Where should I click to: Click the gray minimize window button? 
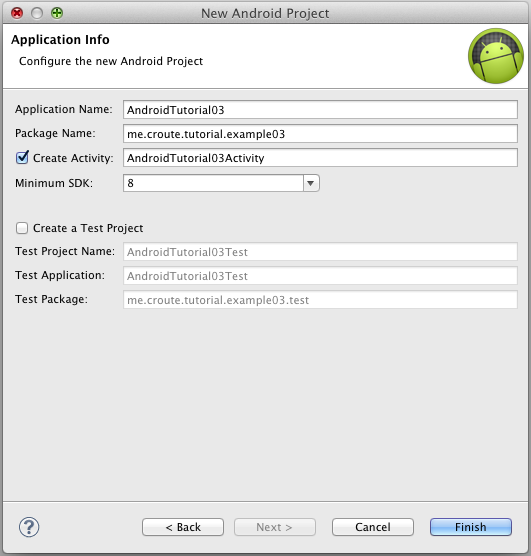[37, 13]
